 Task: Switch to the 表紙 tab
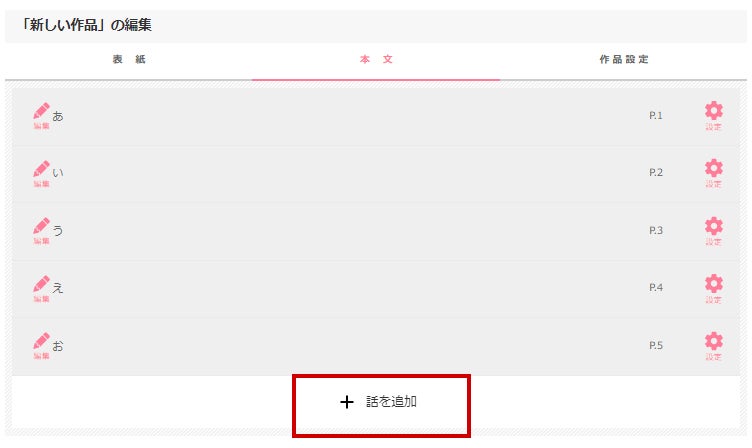pos(129,59)
